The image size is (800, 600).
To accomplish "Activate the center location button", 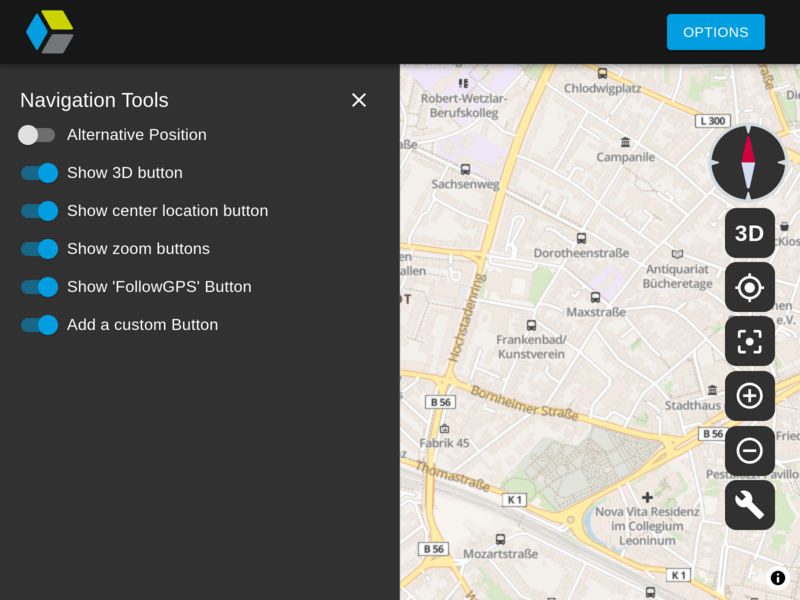I will click(x=749, y=287).
